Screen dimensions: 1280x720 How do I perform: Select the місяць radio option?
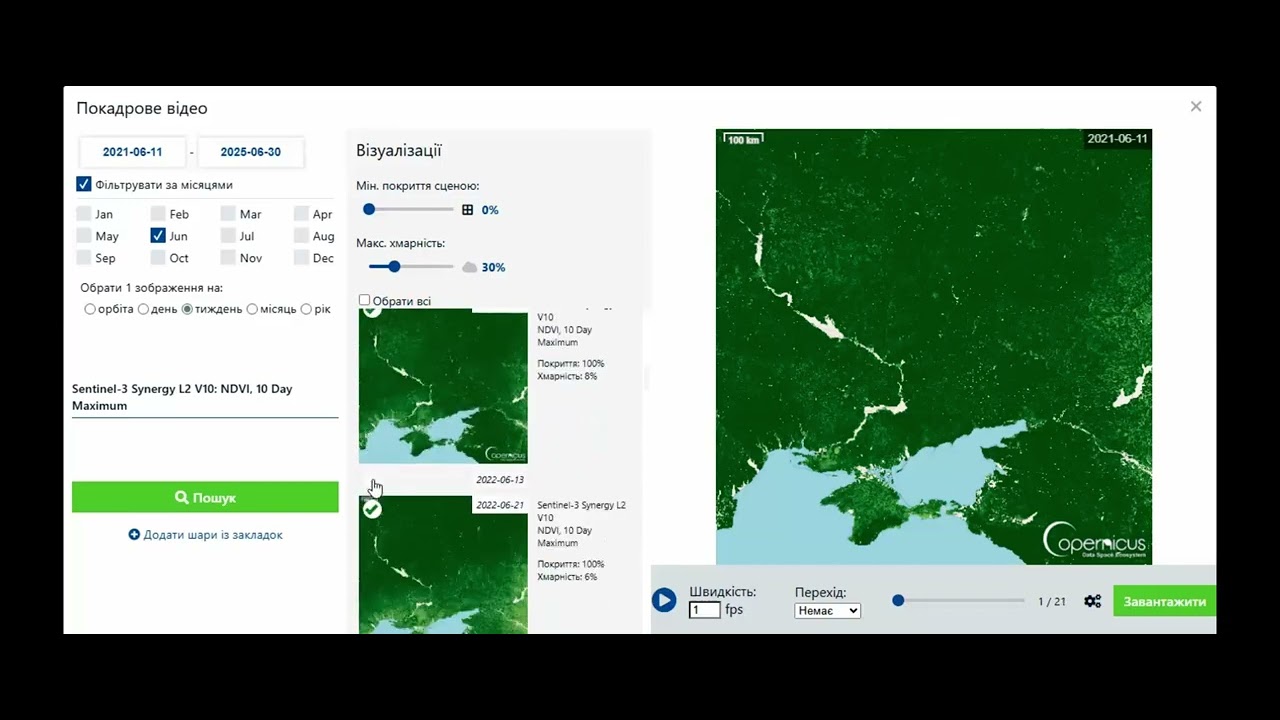252,309
